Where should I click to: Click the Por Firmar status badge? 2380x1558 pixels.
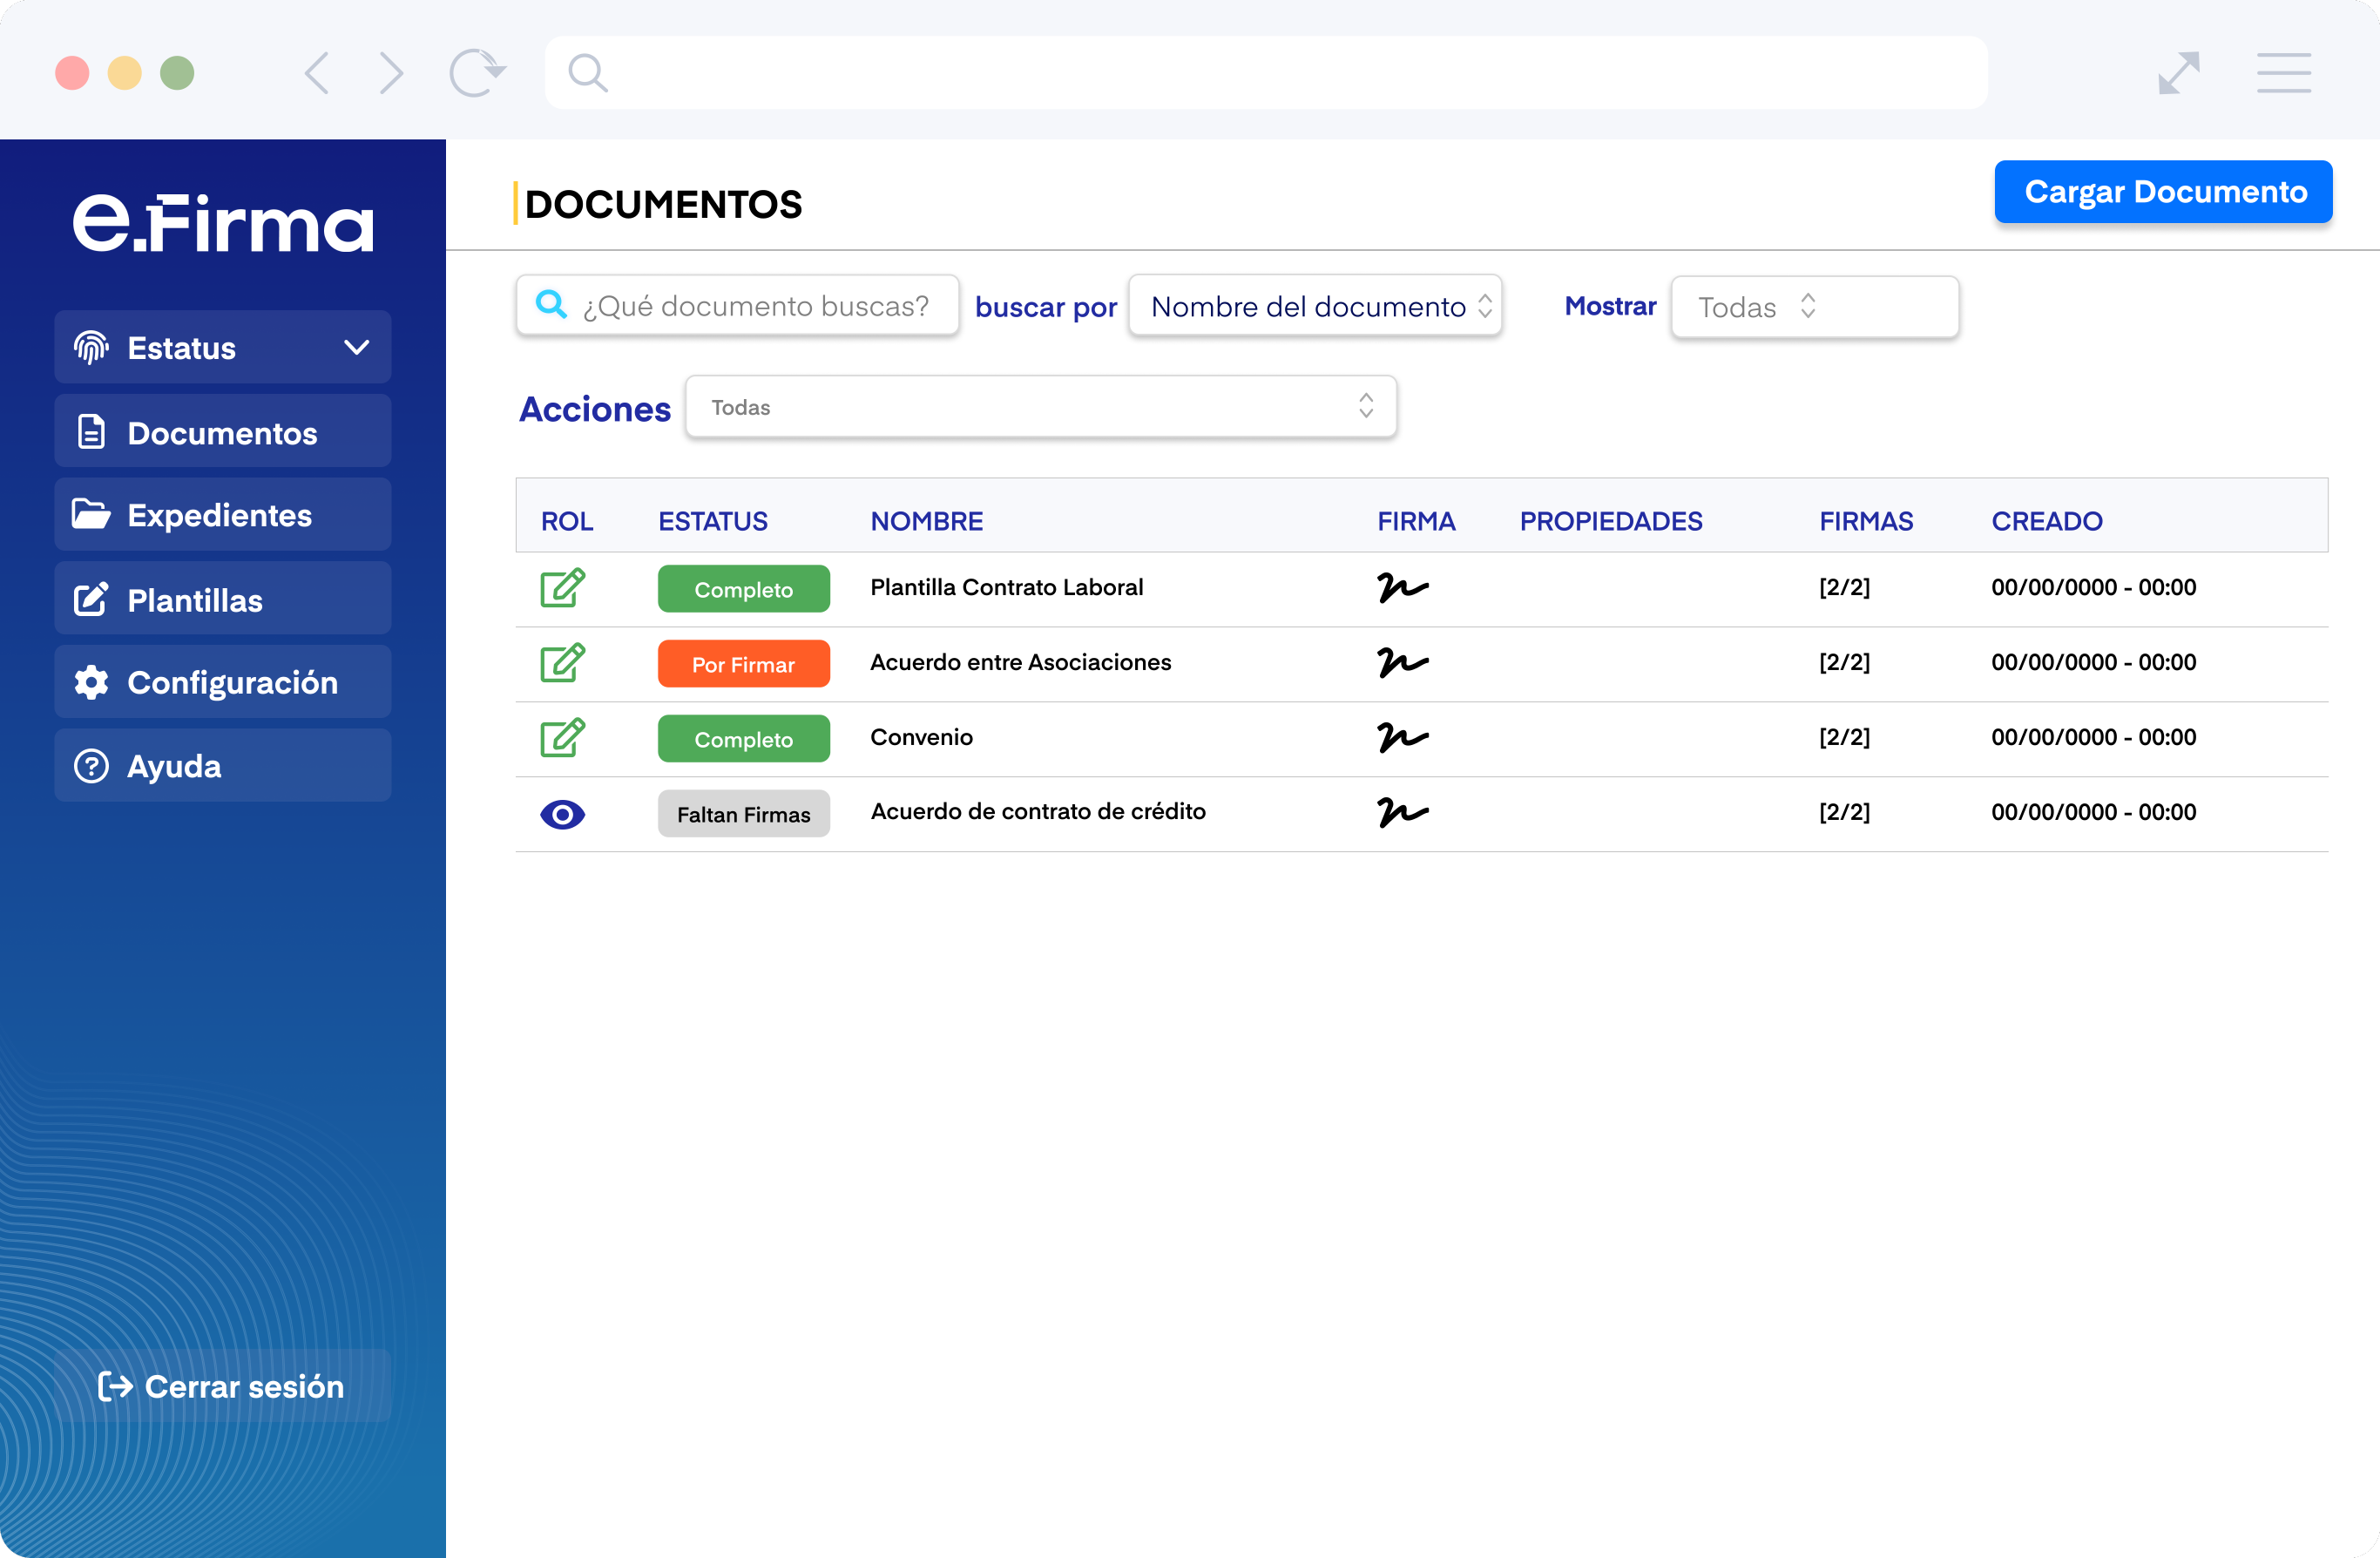(744, 664)
